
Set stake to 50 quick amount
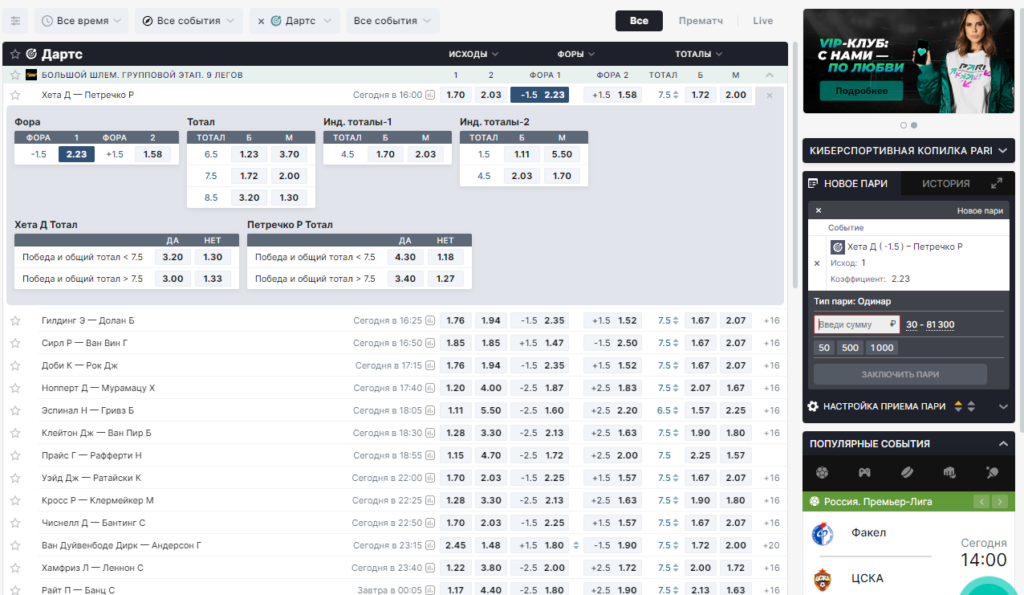pos(824,347)
